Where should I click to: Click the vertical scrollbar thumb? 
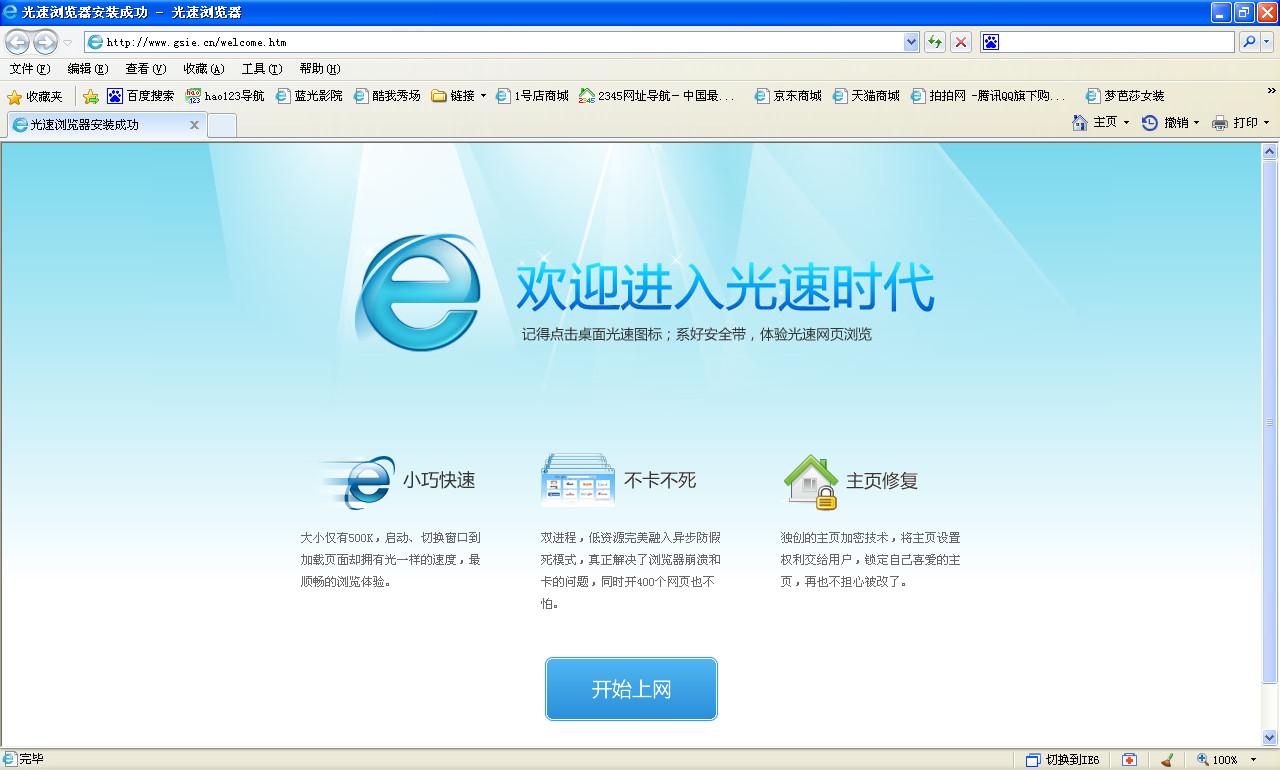(1270, 422)
